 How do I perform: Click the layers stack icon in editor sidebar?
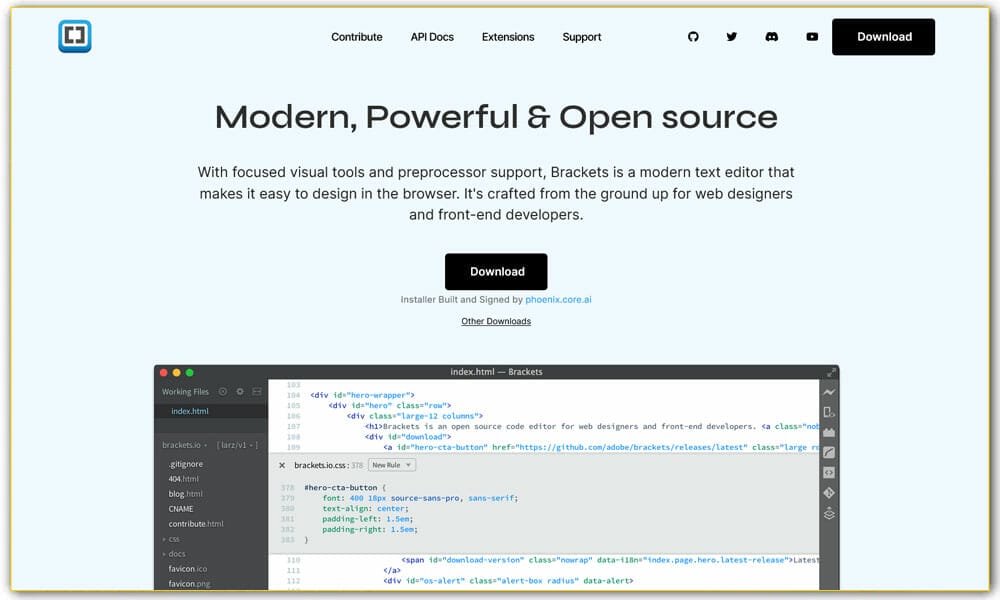click(x=829, y=514)
